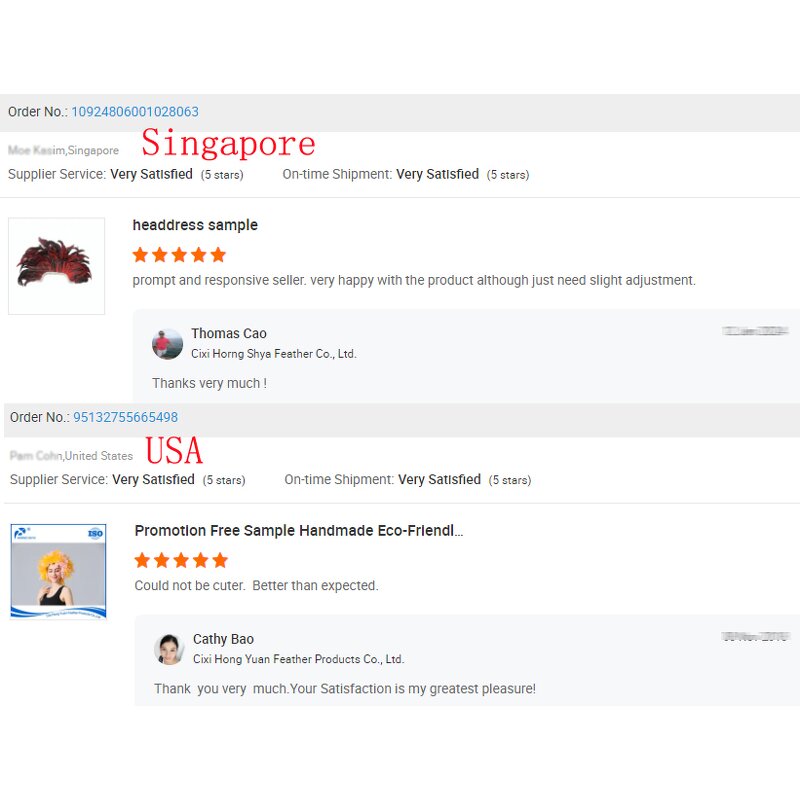Click the blurred United States reviewer name
Viewport: 800px width, 800px height.
[36, 456]
